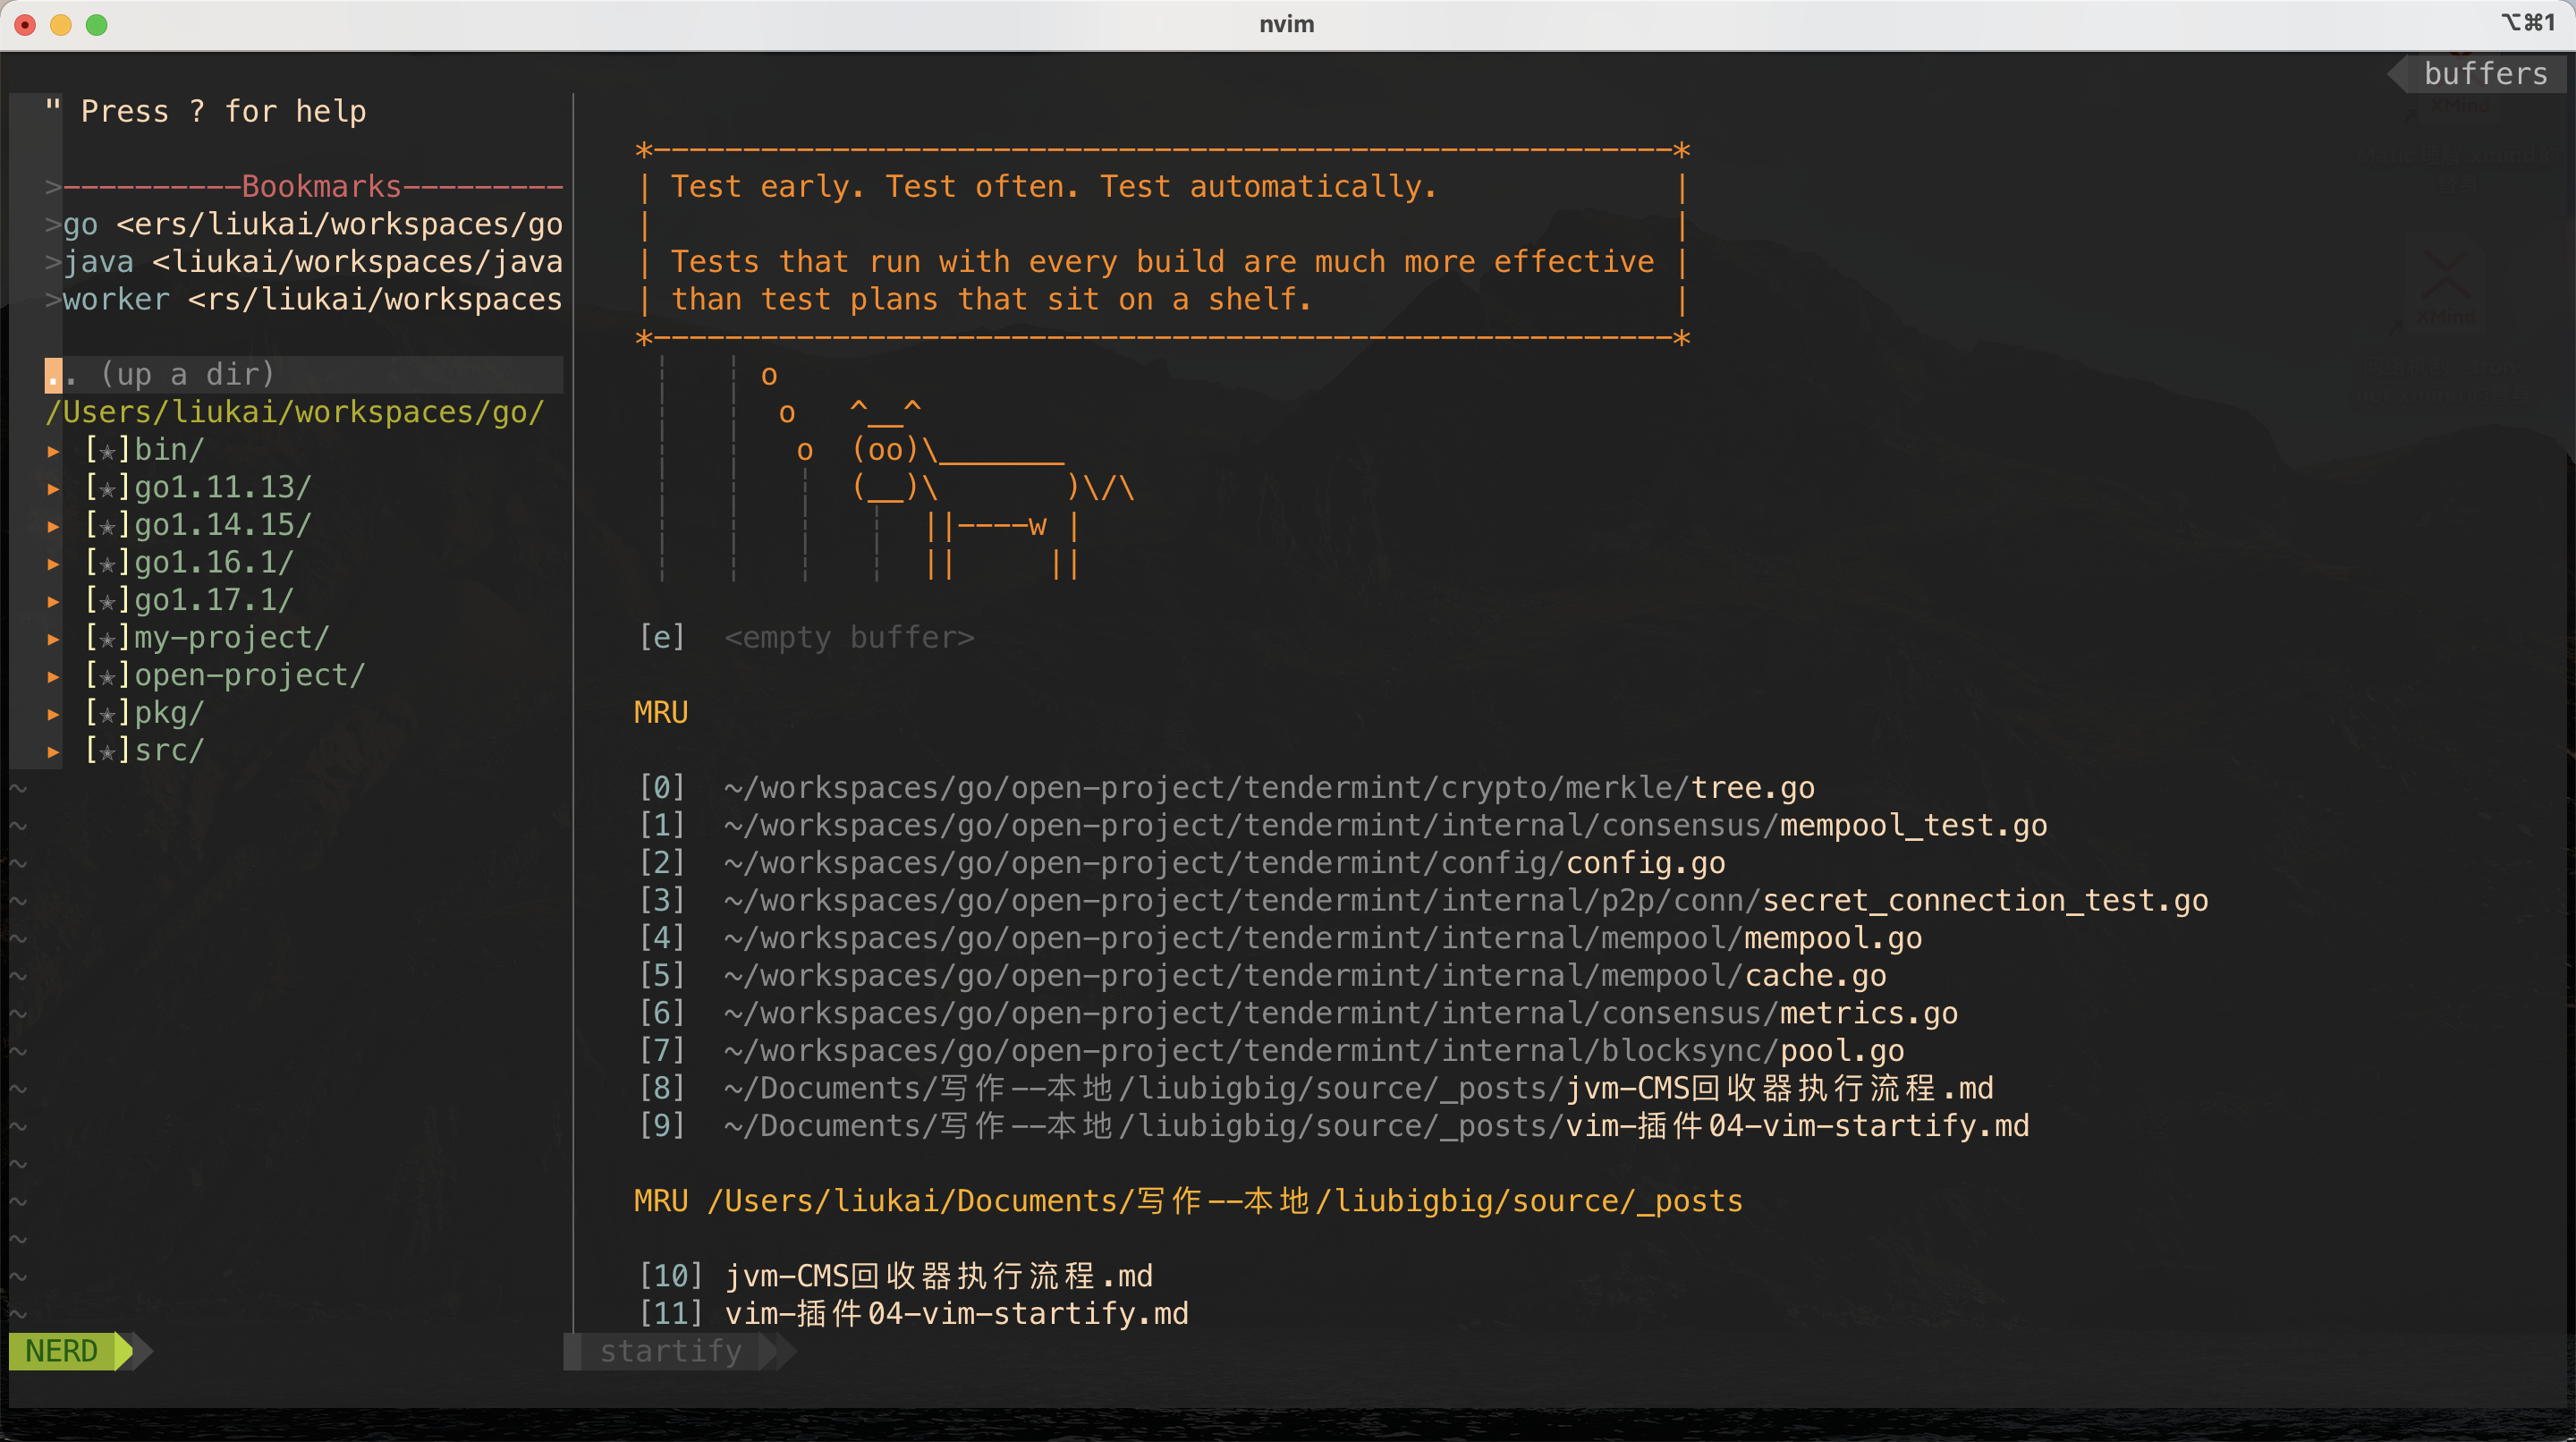
Task: Click the Test early quote line
Action: (1054, 187)
